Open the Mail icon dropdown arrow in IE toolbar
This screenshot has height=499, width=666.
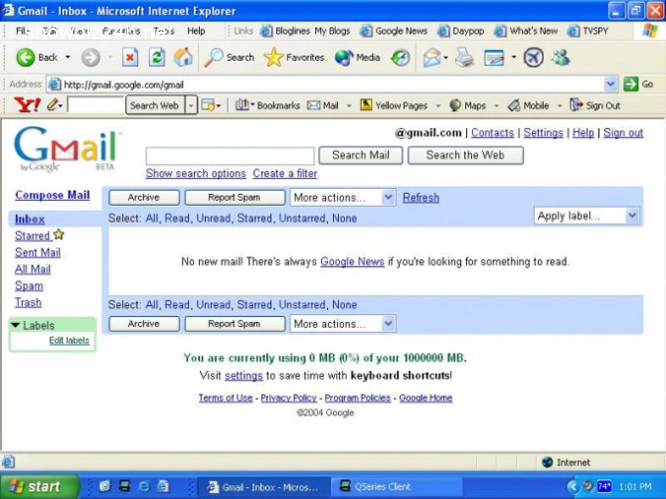446,57
